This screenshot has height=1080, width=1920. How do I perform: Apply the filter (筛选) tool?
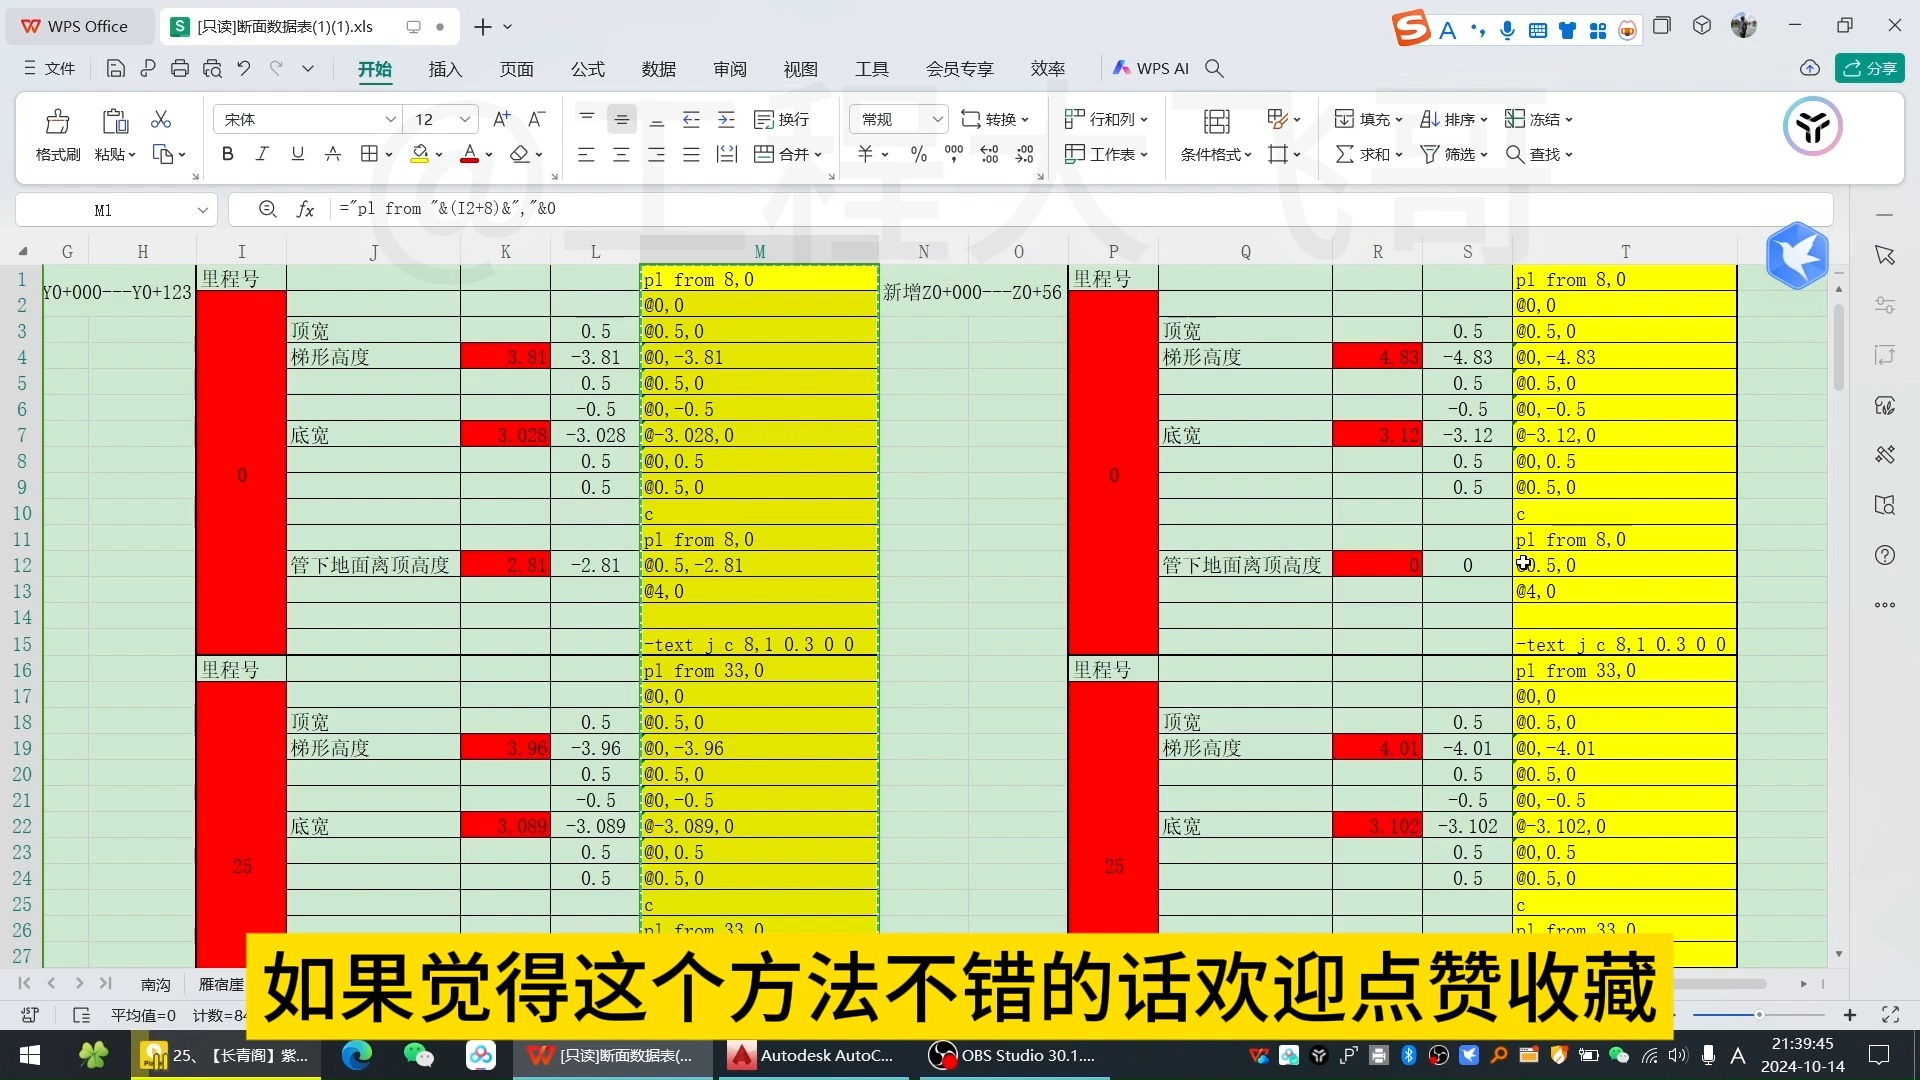click(x=1449, y=153)
